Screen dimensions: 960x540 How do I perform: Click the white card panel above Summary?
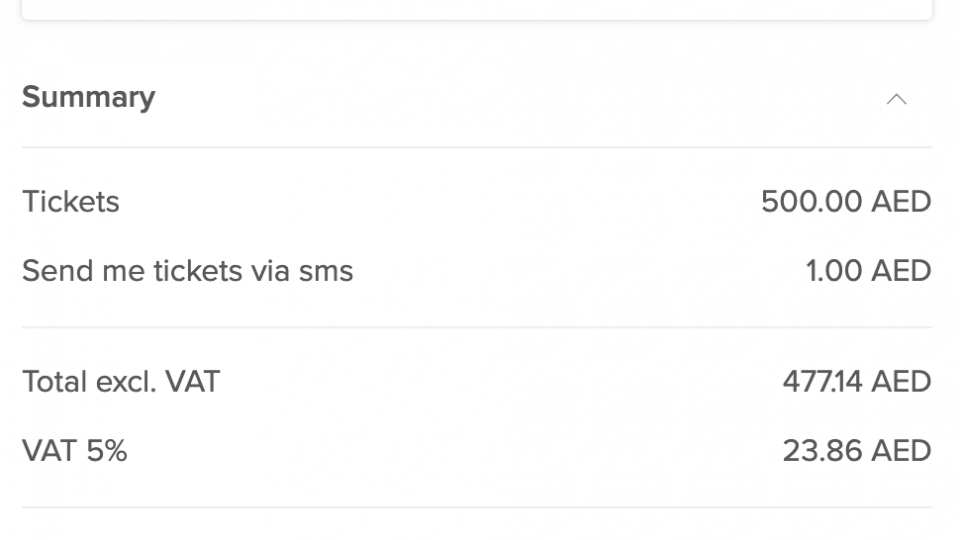pos(476,8)
